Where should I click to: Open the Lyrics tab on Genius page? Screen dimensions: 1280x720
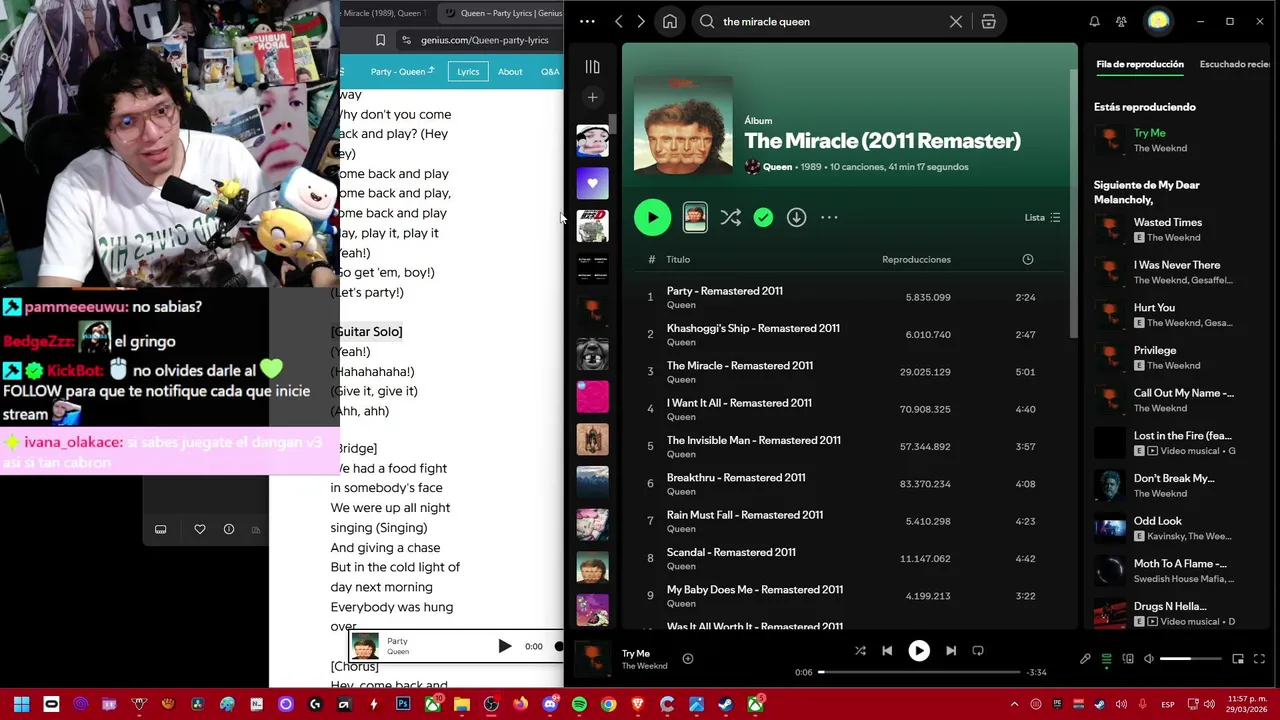coord(468,71)
